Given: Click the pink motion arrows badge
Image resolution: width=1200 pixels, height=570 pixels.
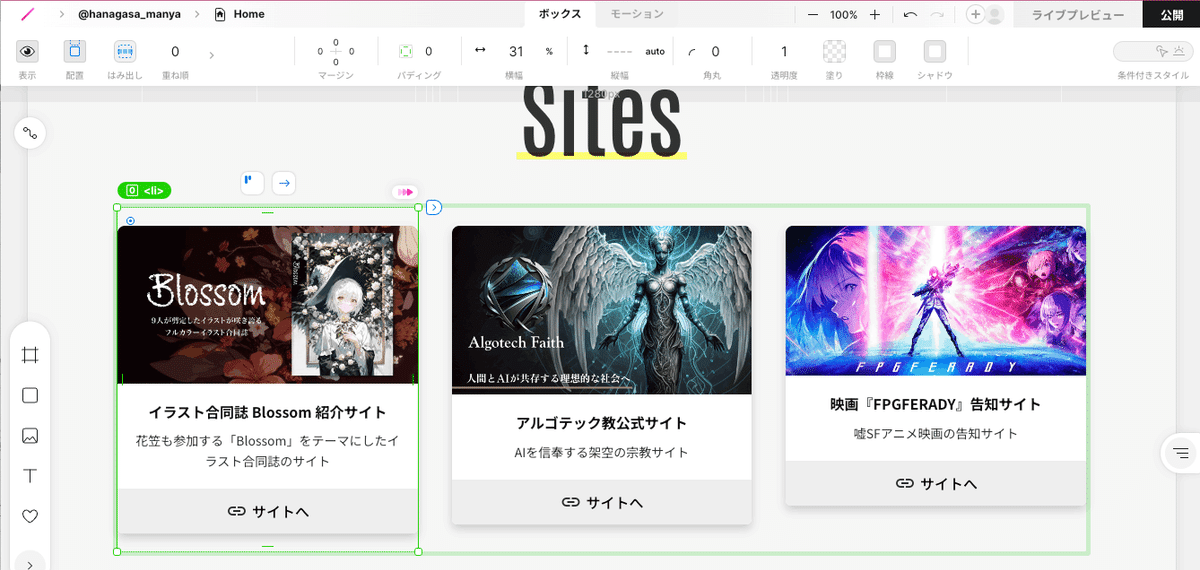Looking at the screenshot, I should click(x=405, y=191).
